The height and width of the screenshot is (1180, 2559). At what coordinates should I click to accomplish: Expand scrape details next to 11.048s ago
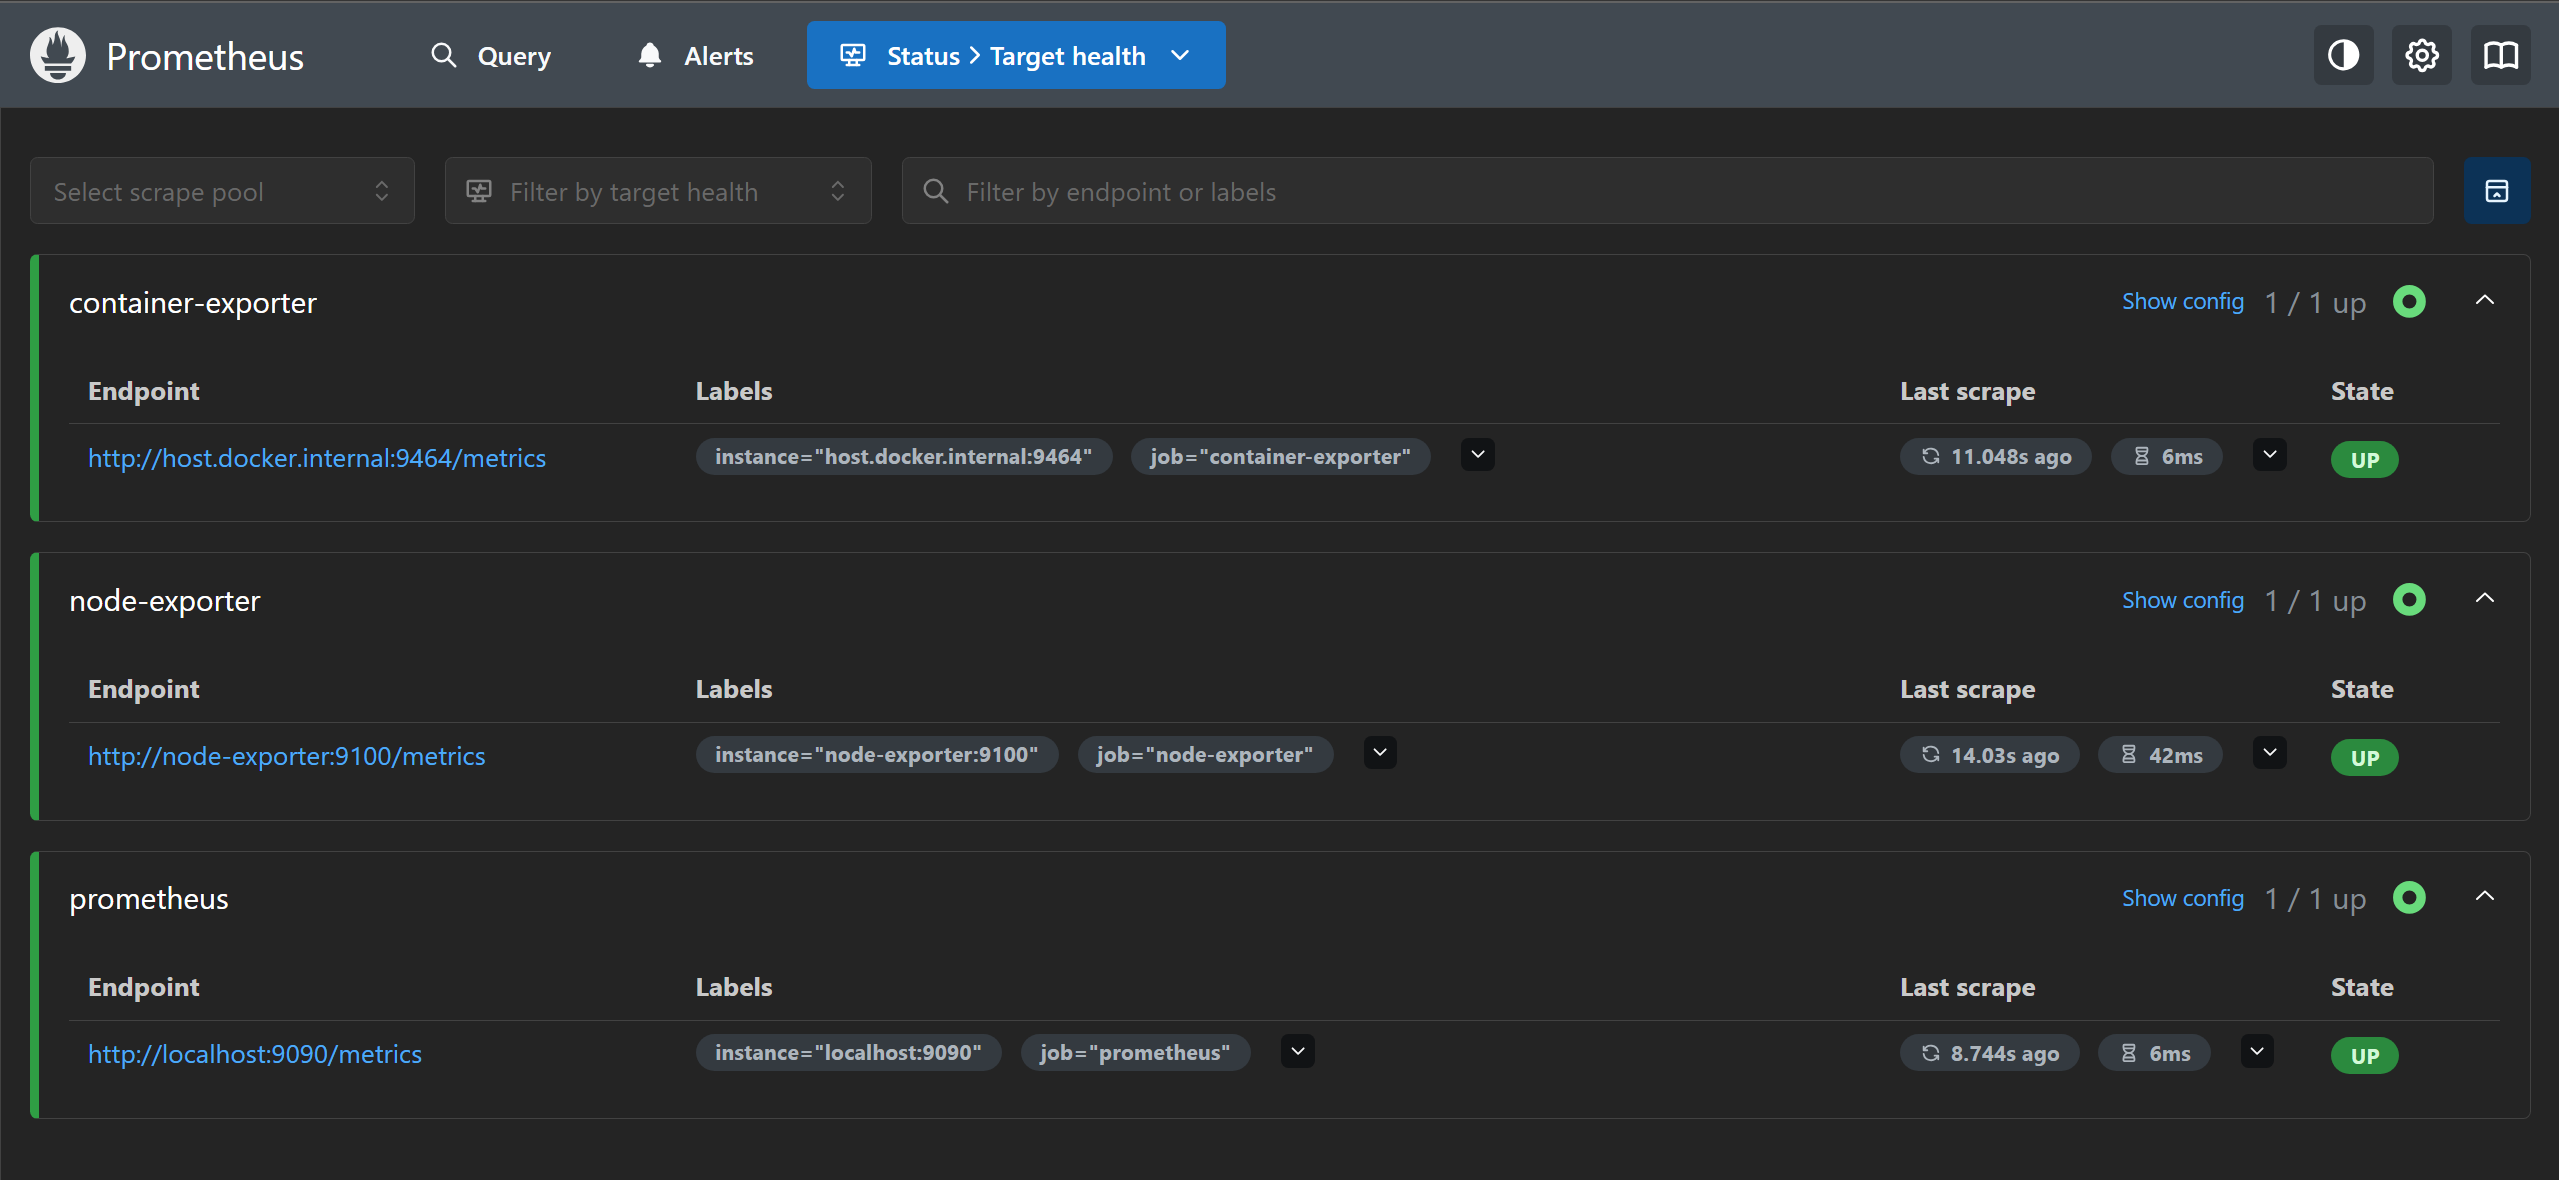(x=2269, y=455)
